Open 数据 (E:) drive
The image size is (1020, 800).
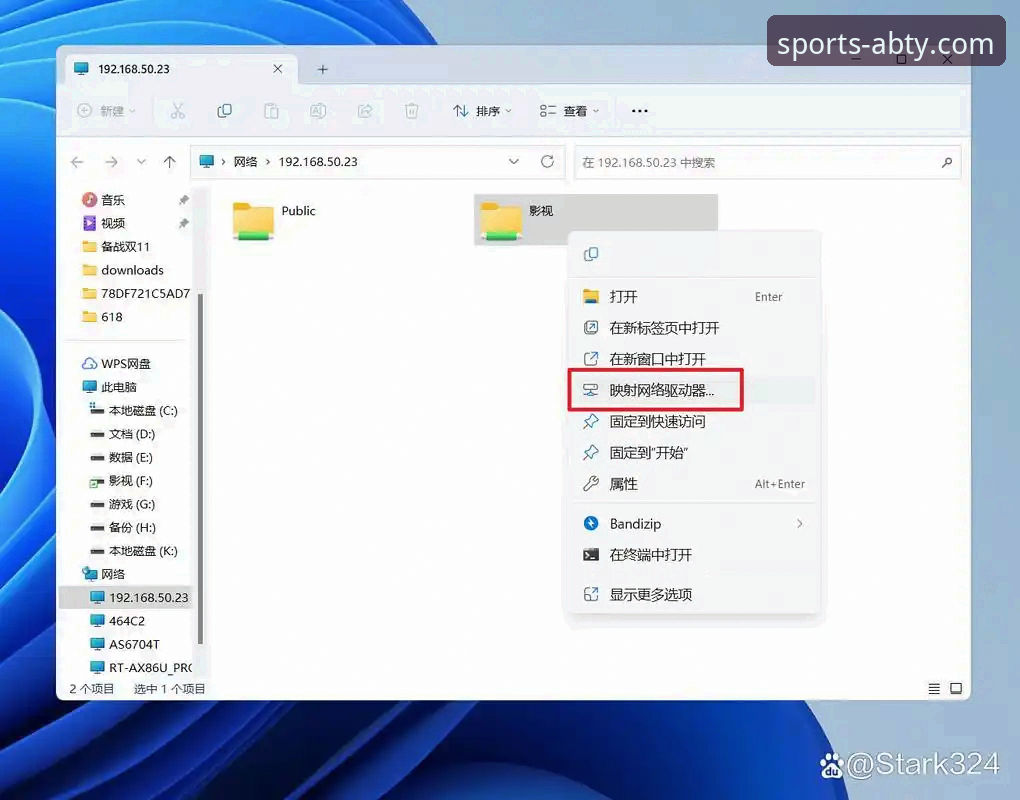coord(121,457)
